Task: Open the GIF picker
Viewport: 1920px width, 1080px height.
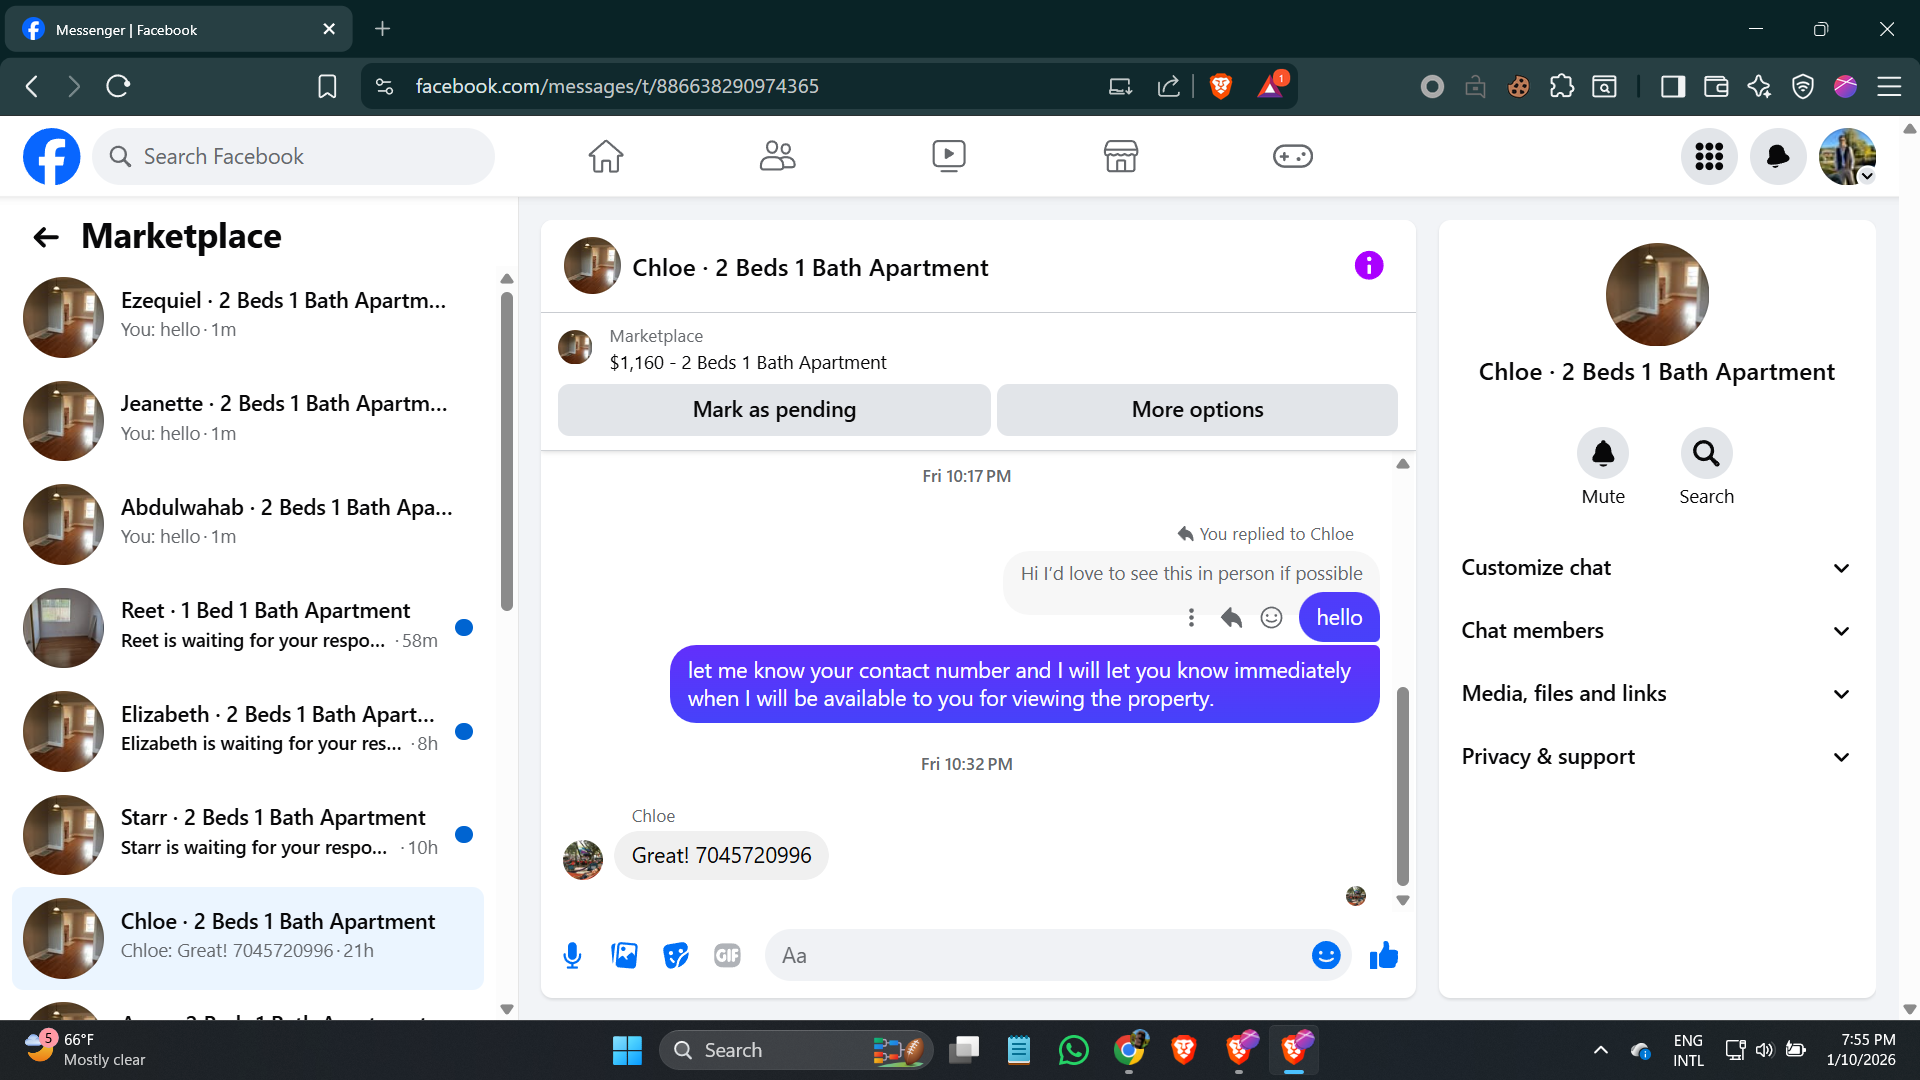Action: (727, 956)
